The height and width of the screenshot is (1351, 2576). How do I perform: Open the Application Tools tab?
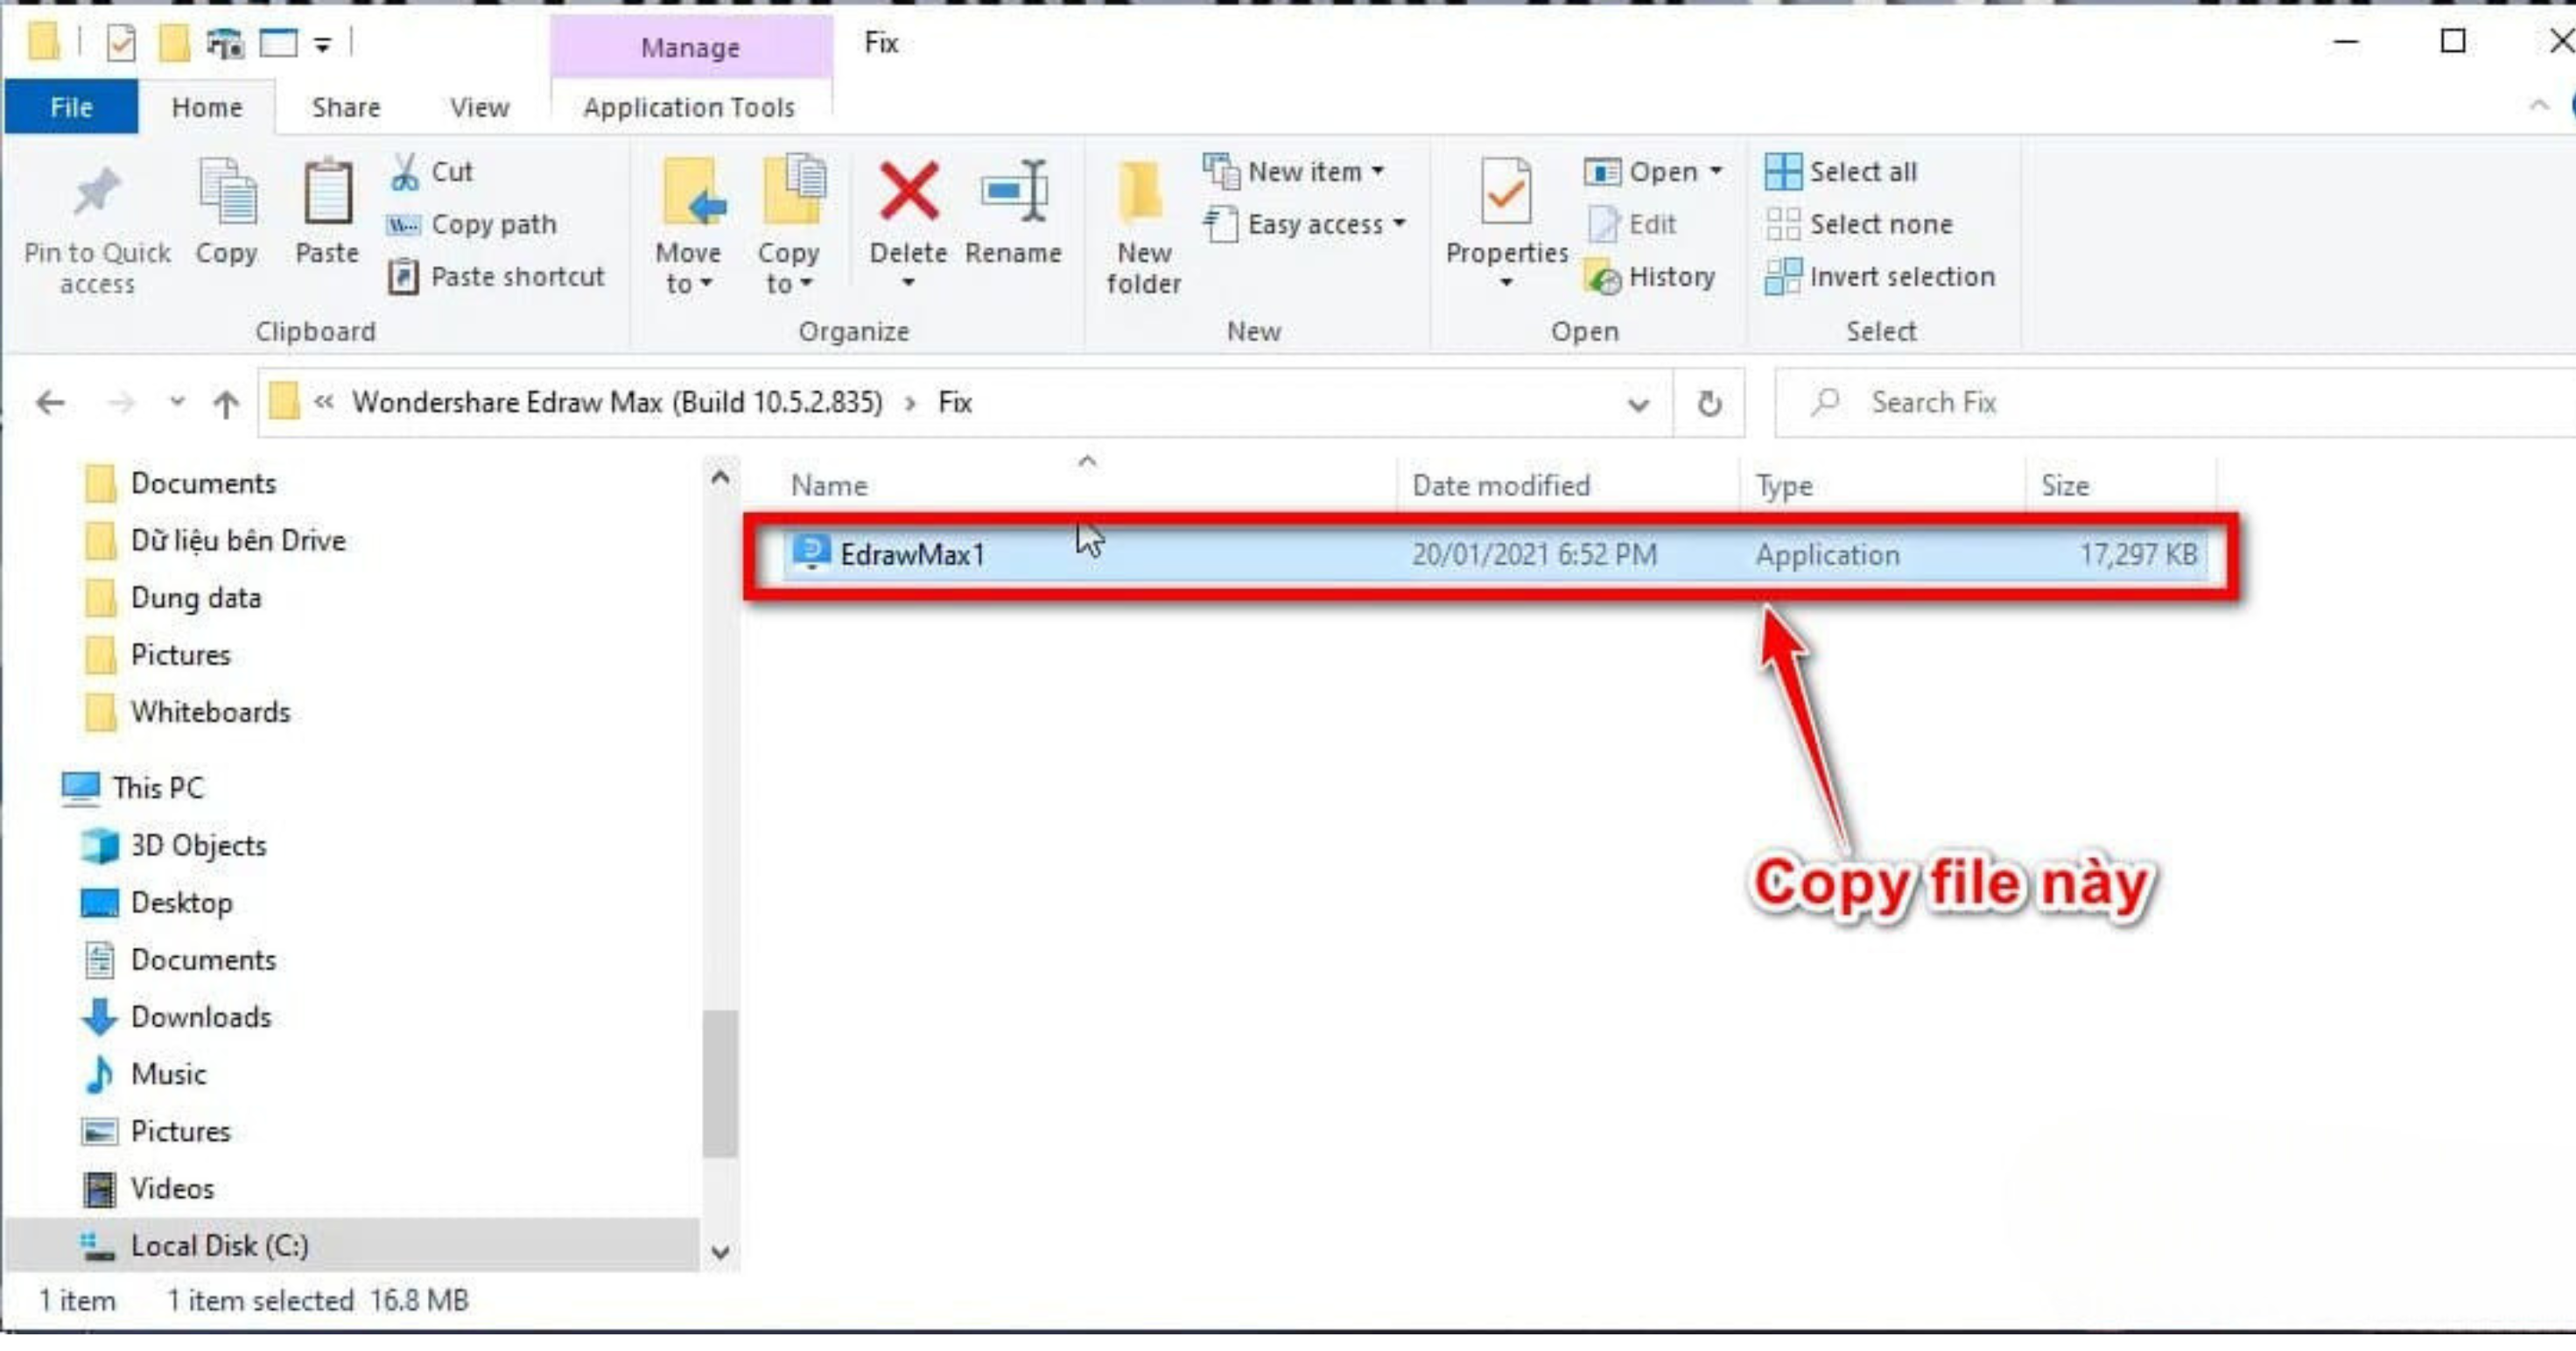pos(689,107)
